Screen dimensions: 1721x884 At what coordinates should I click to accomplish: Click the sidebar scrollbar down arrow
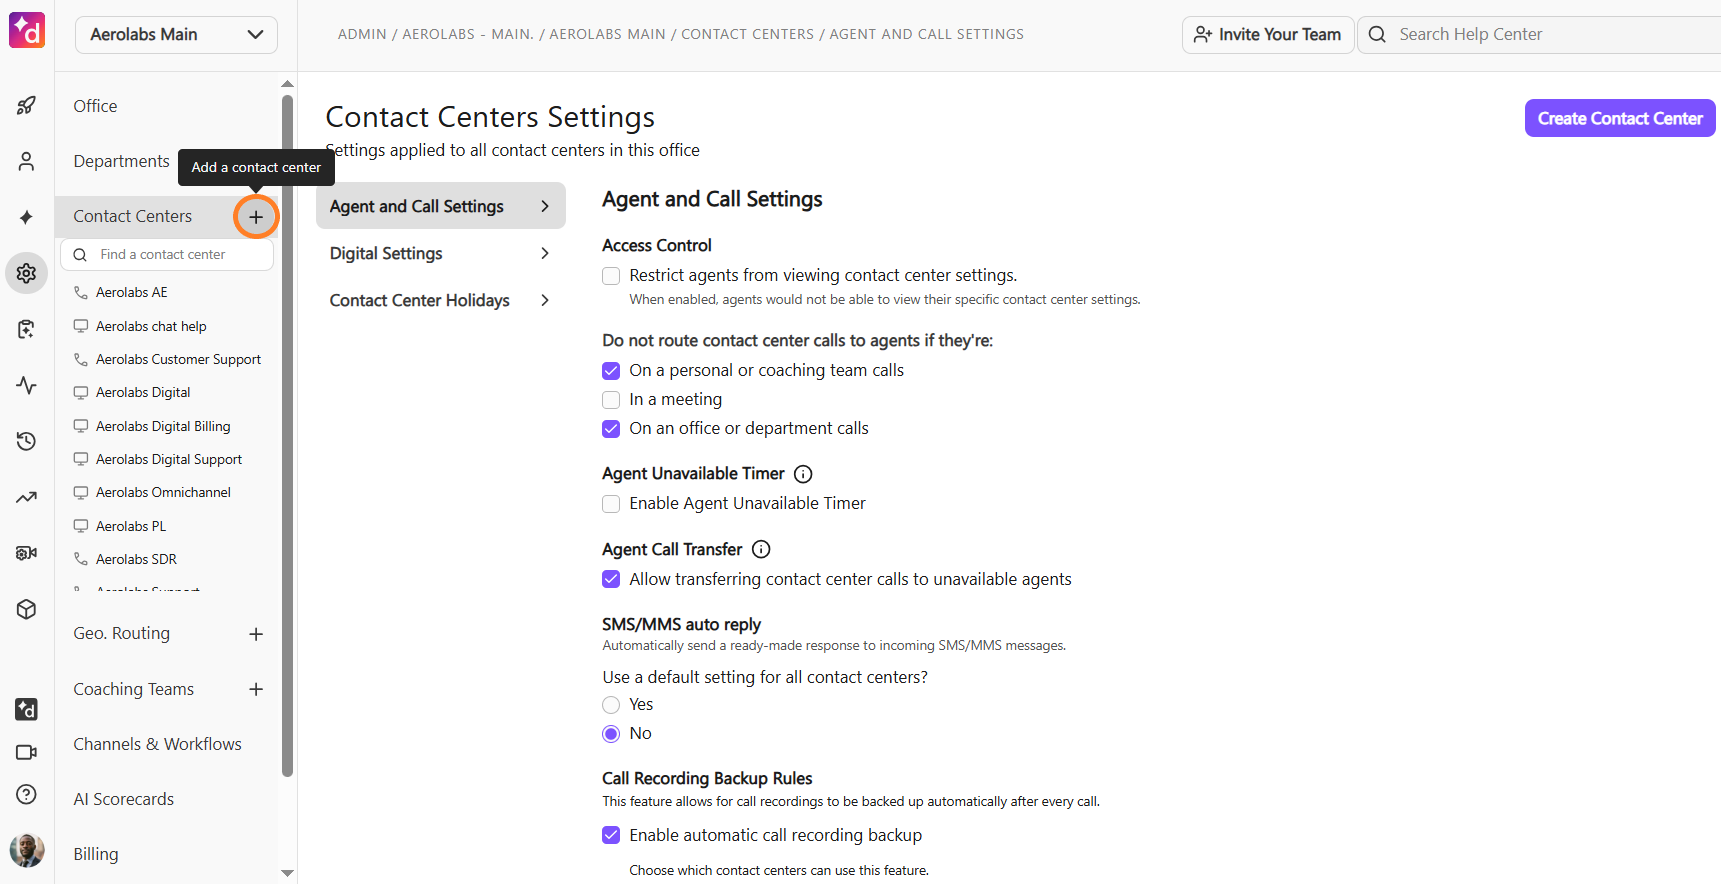pyautogui.click(x=288, y=873)
